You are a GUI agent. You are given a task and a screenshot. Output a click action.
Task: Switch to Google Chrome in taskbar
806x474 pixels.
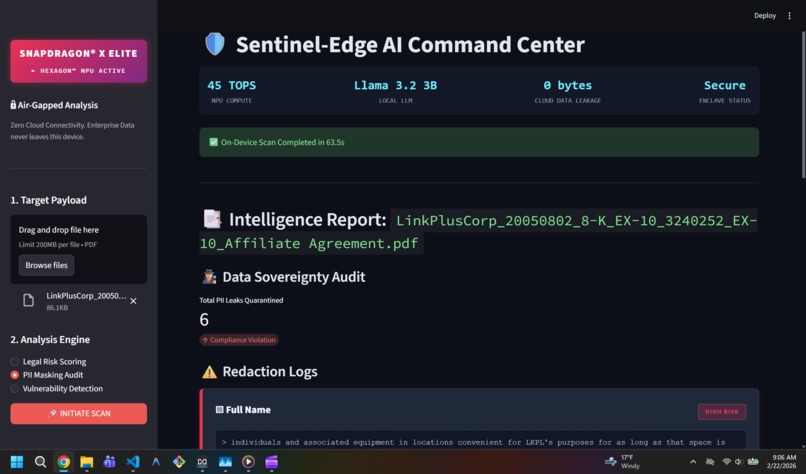pyautogui.click(x=64, y=462)
